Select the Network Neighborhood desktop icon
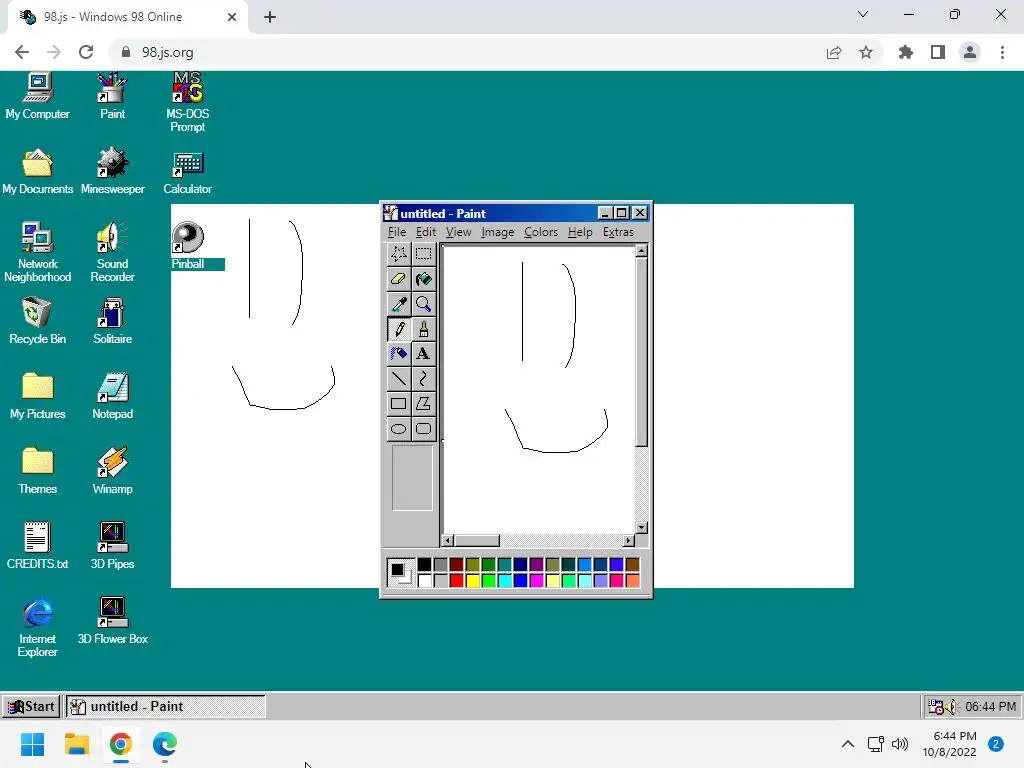Image resolution: width=1024 pixels, height=768 pixels. [x=37, y=252]
